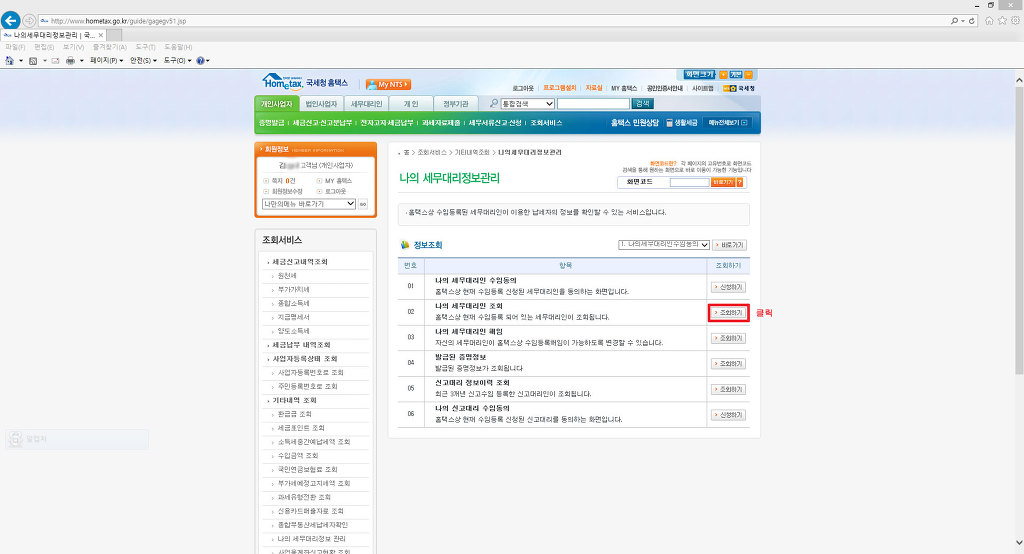
Task: Click the 프로그램설치 link
Action: (x=560, y=88)
